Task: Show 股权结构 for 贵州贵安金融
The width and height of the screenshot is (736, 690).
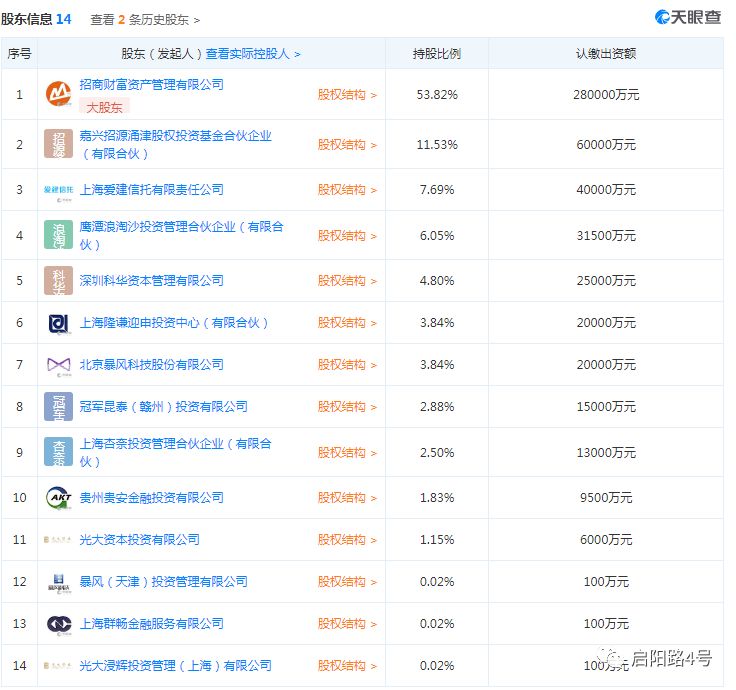Action: pyautogui.click(x=347, y=498)
